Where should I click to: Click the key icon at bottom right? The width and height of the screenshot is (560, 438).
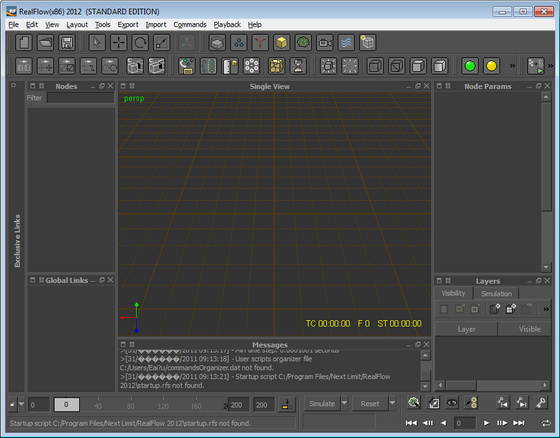(x=541, y=403)
